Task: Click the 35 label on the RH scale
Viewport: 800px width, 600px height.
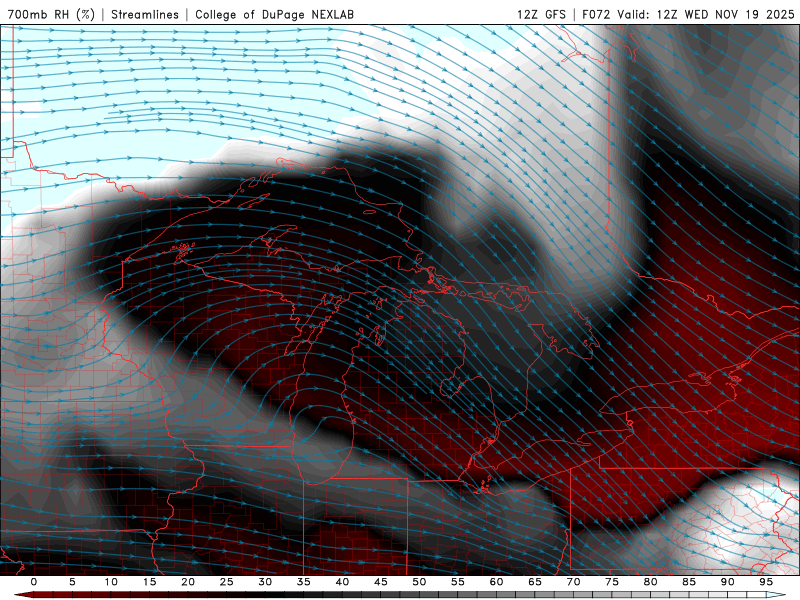Action: tap(303, 582)
